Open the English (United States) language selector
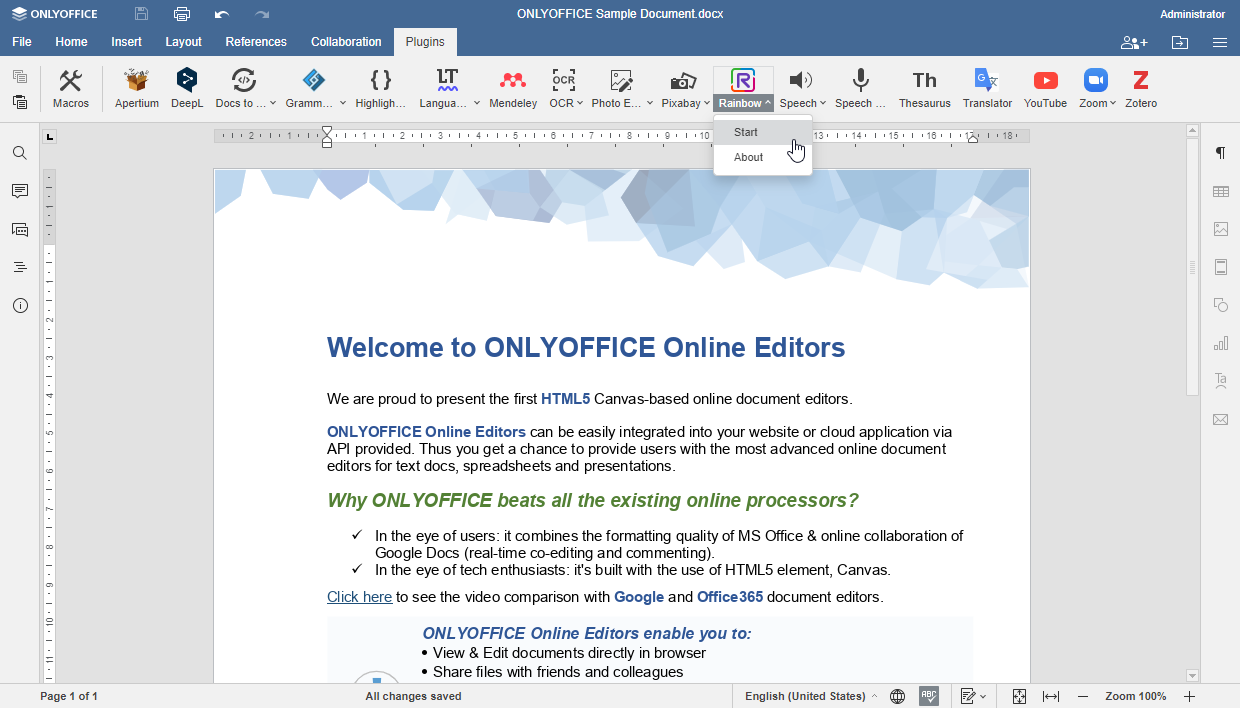The width and height of the screenshot is (1240, 708). [x=811, y=696]
